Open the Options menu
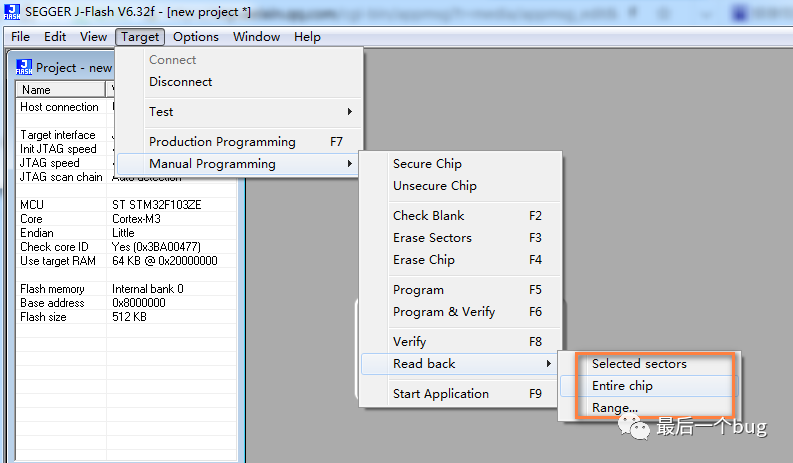Image resolution: width=793 pixels, height=463 pixels. (196, 37)
